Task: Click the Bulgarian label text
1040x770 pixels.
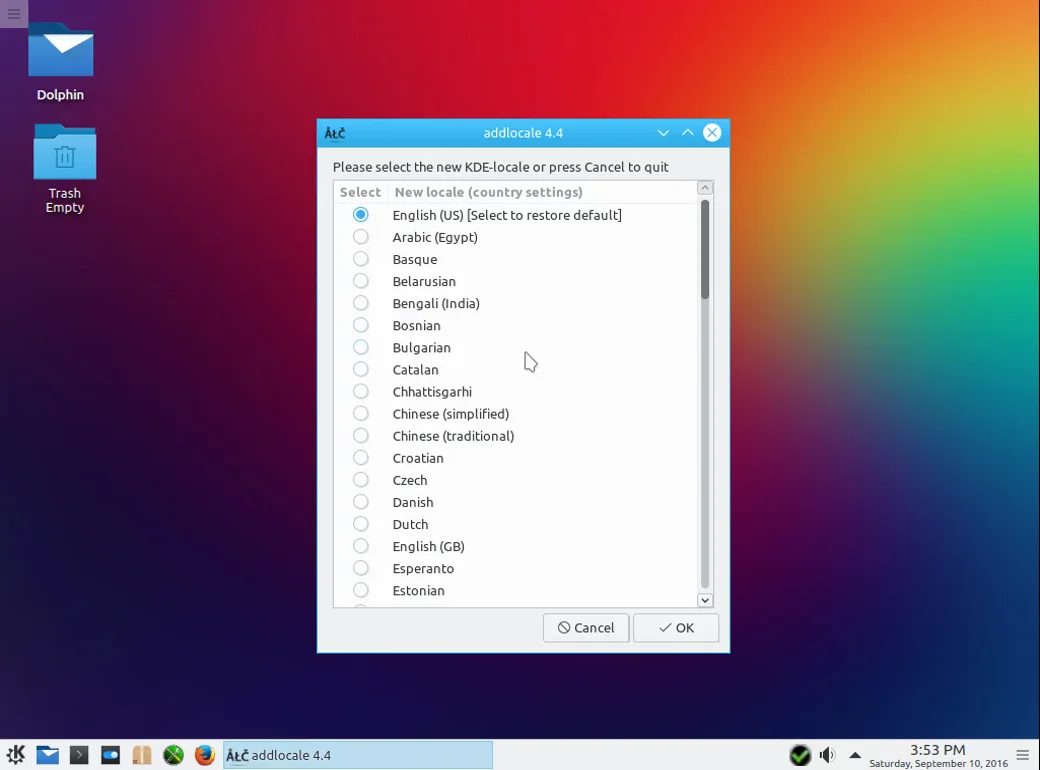Action: tap(421, 348)
